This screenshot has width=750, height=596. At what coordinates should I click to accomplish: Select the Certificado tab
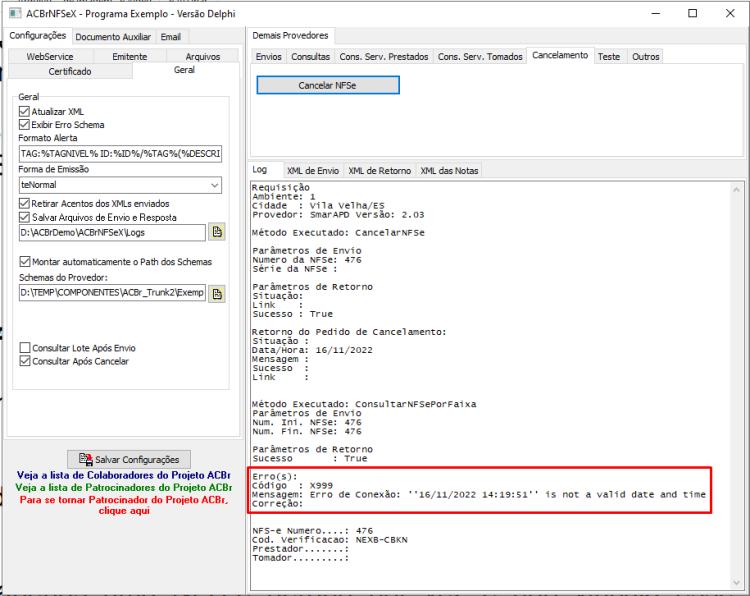[70, 71]
